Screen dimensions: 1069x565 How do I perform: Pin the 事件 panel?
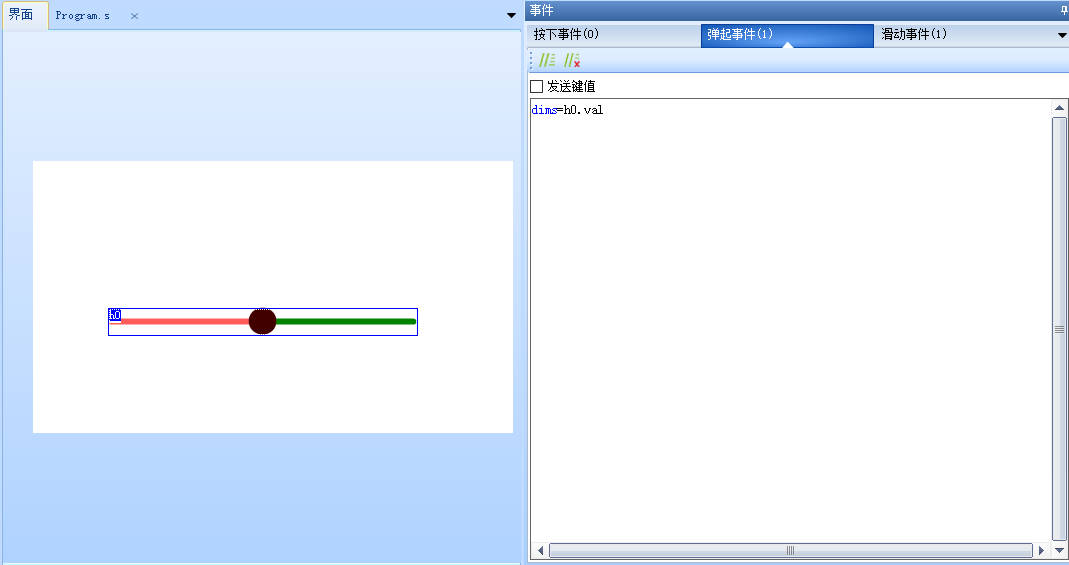point(1063,10)
